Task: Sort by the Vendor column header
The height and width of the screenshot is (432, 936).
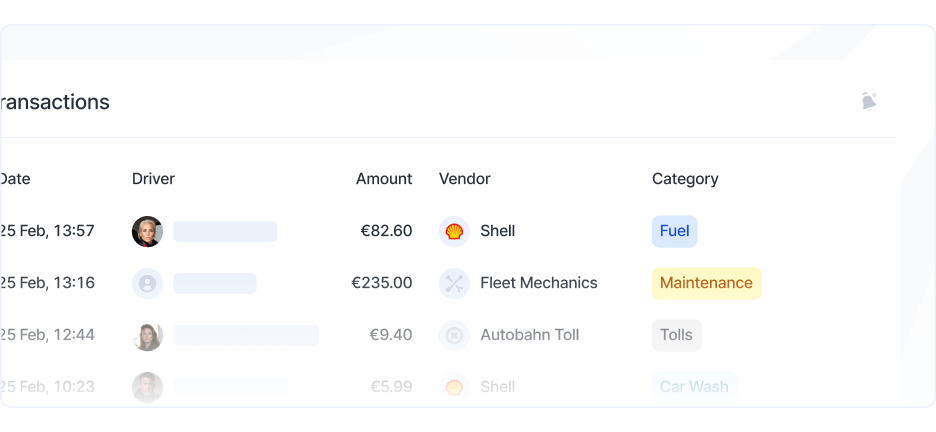Action: tap(464, 179)
